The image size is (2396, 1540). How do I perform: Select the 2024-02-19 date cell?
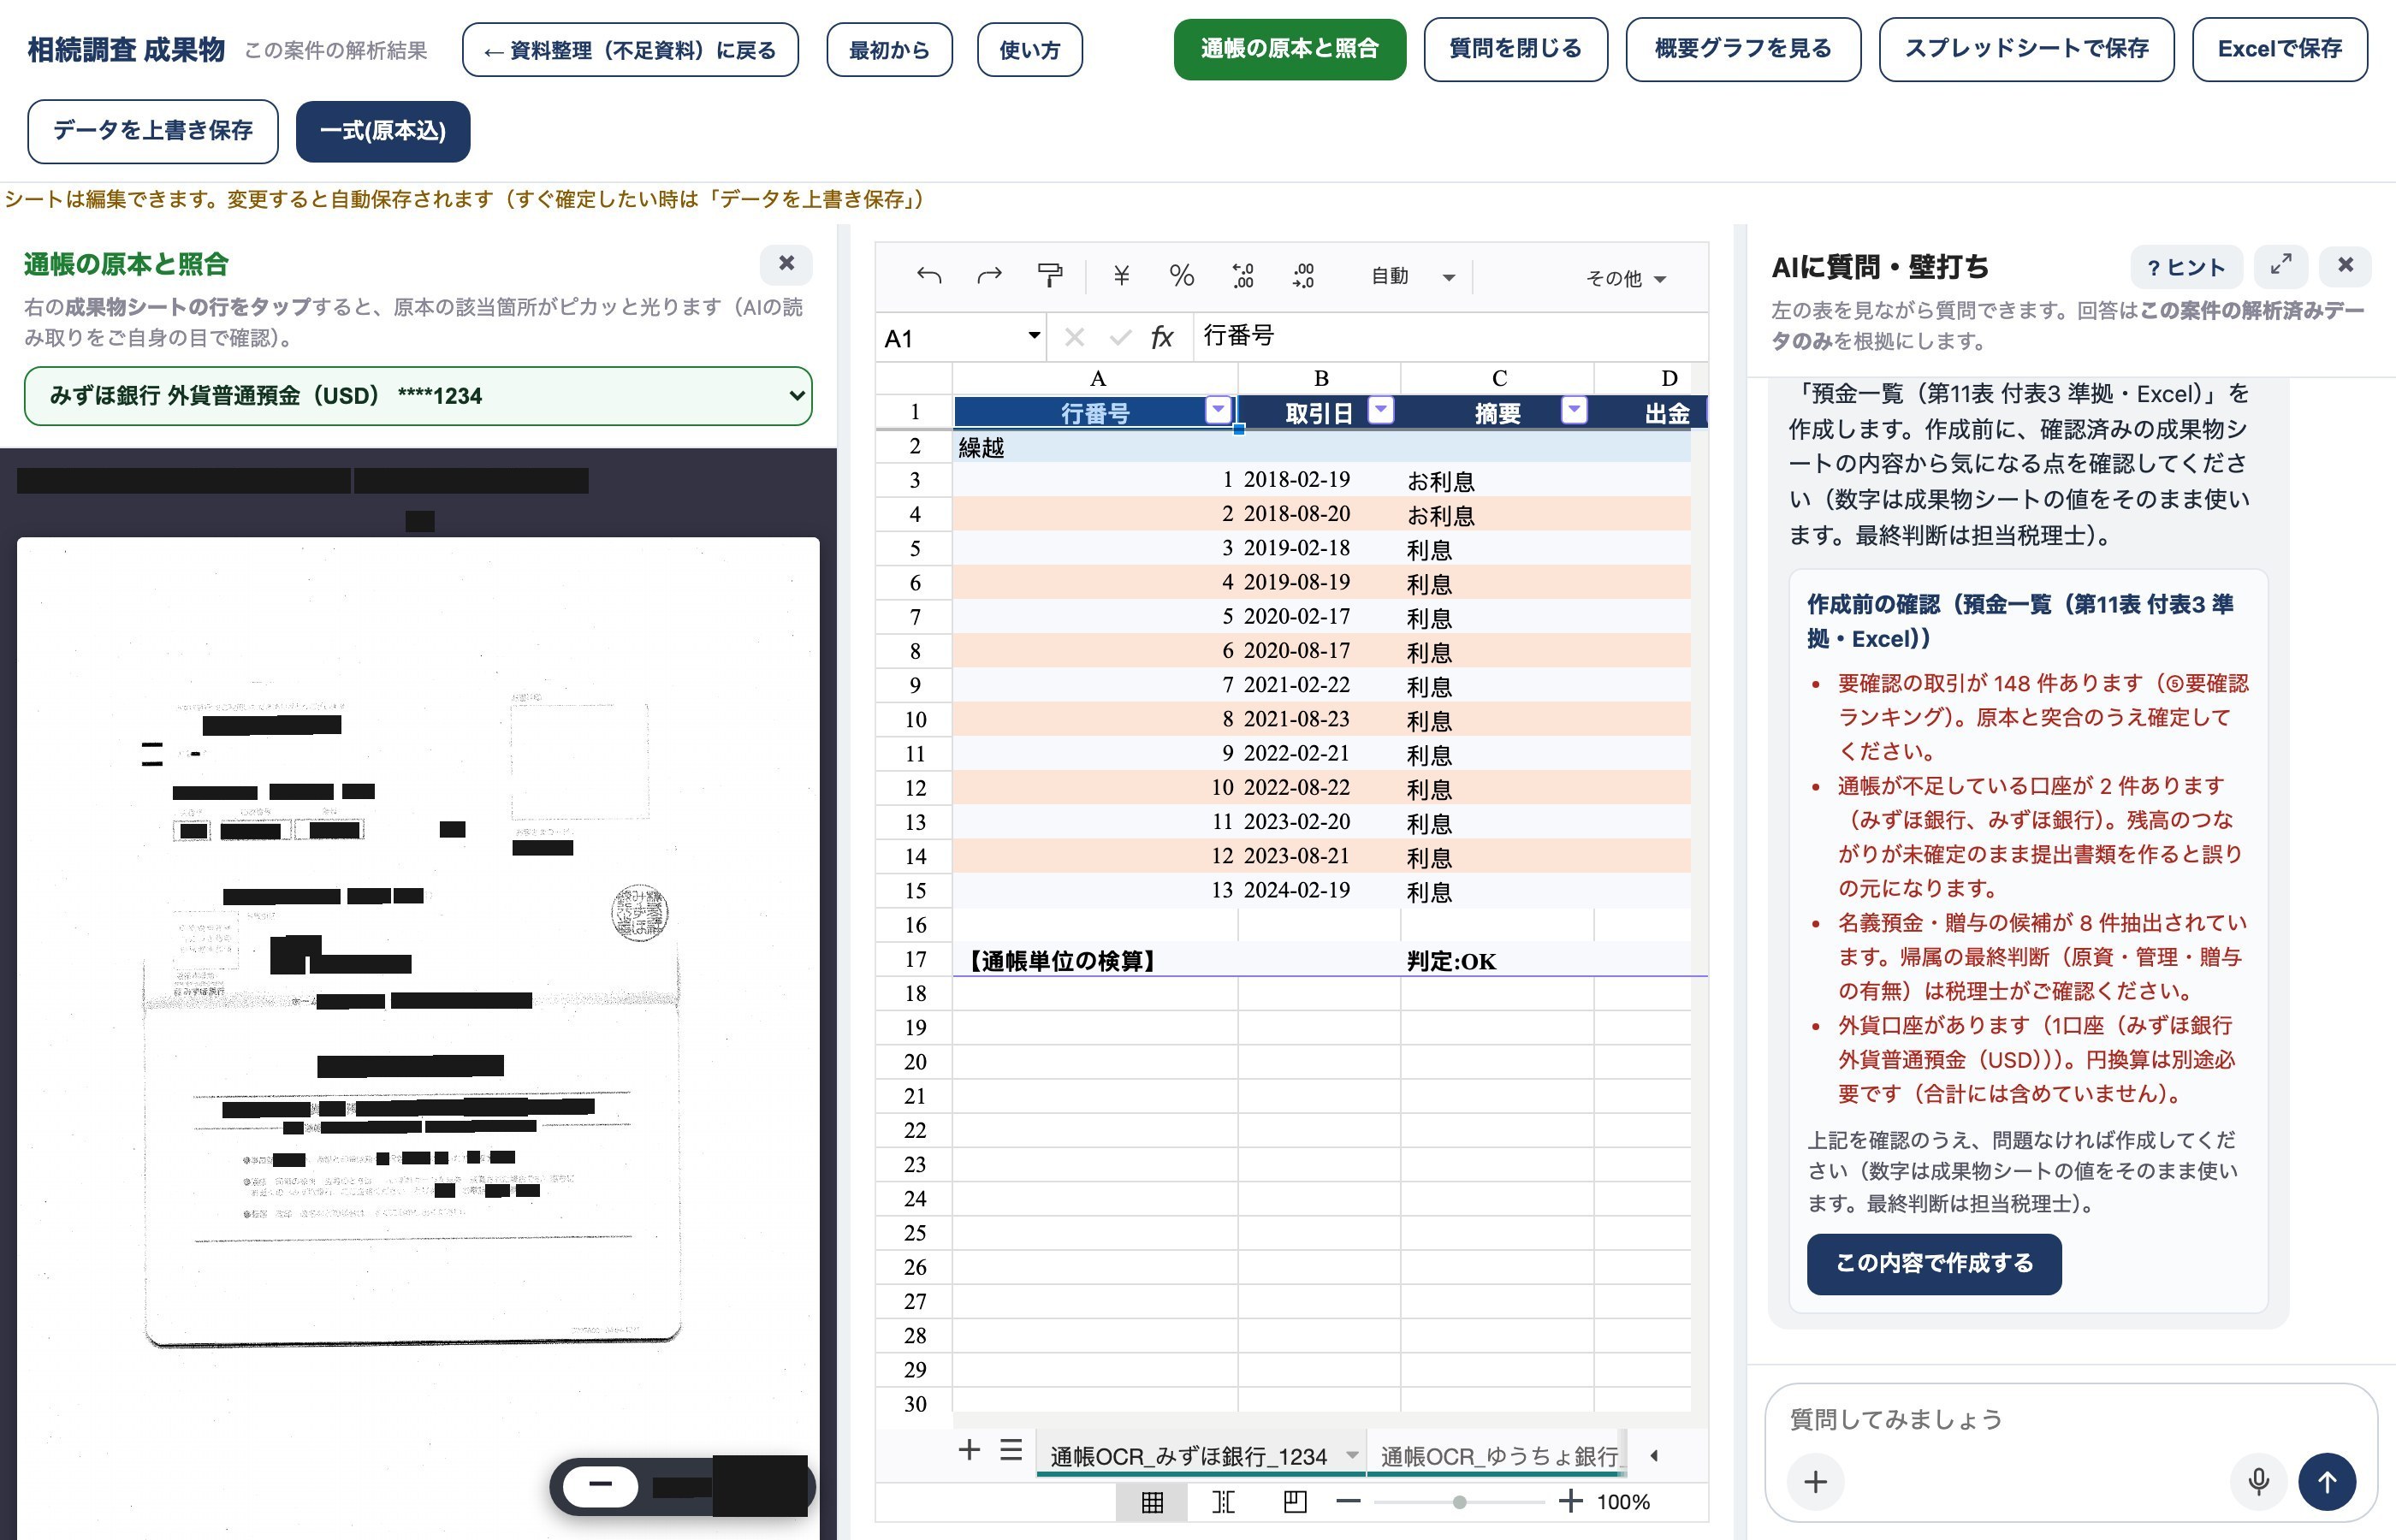click(x=1319, y=890)
